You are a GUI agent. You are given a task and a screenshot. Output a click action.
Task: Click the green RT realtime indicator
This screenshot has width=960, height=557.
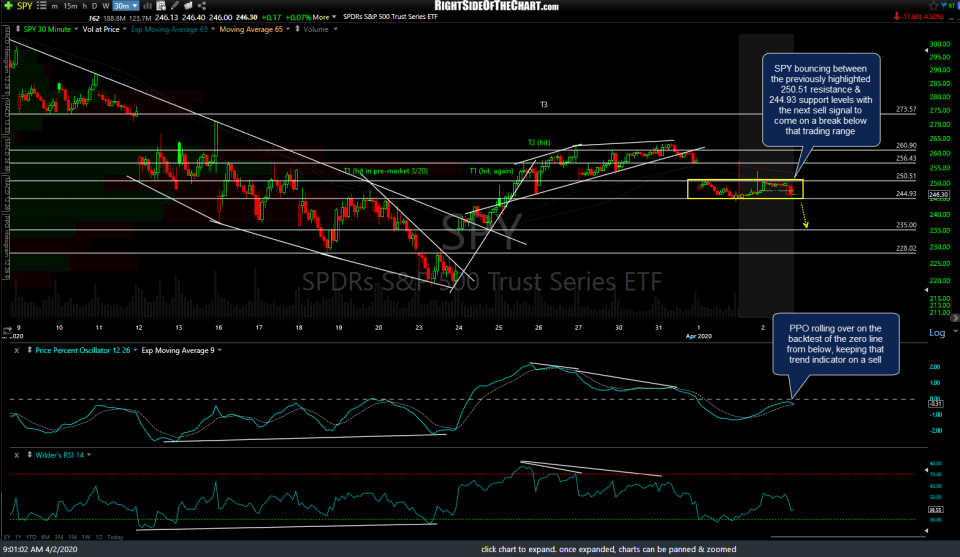952,6
